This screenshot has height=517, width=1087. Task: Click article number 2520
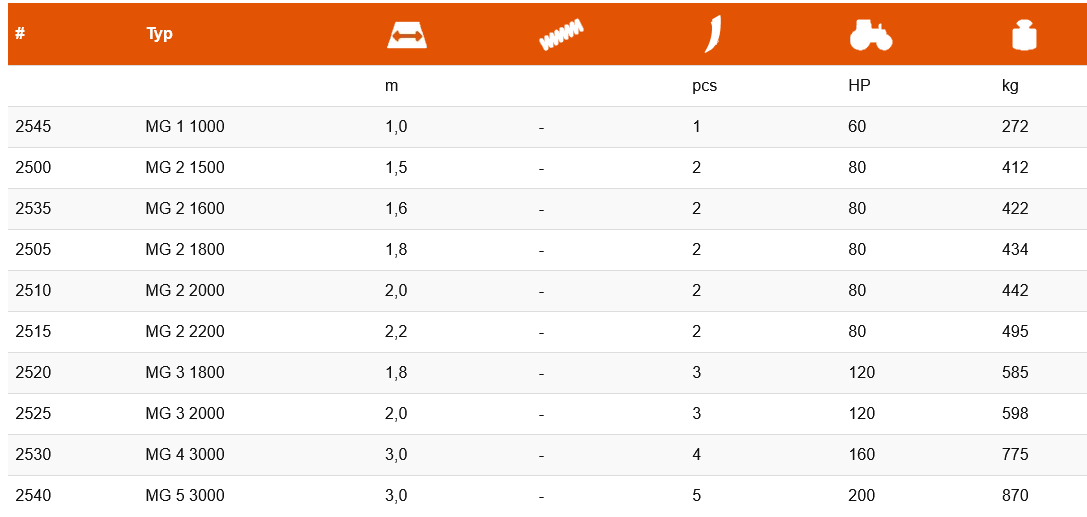(x=33, y=373)
